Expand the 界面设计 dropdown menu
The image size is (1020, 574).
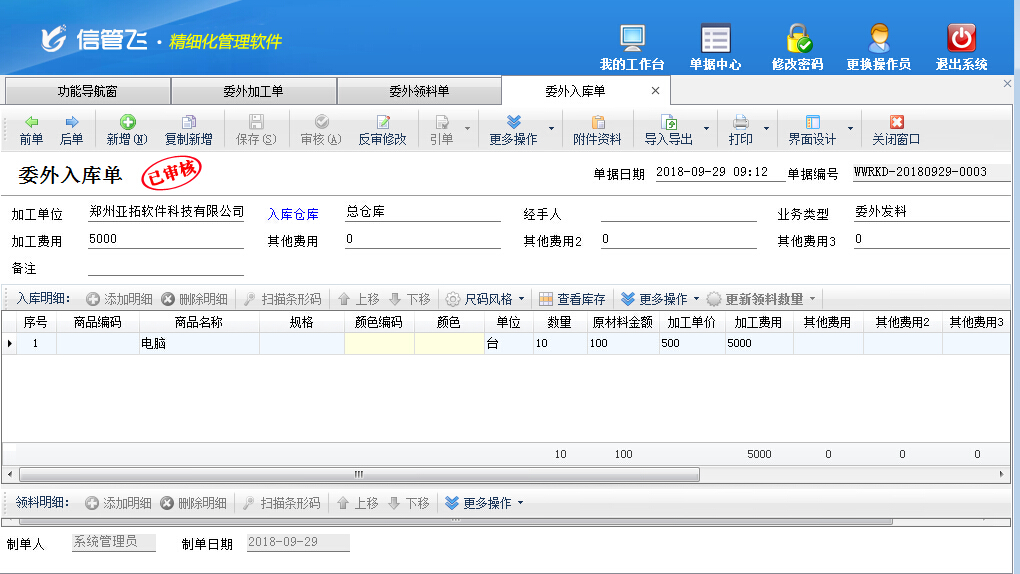(850, 129)
